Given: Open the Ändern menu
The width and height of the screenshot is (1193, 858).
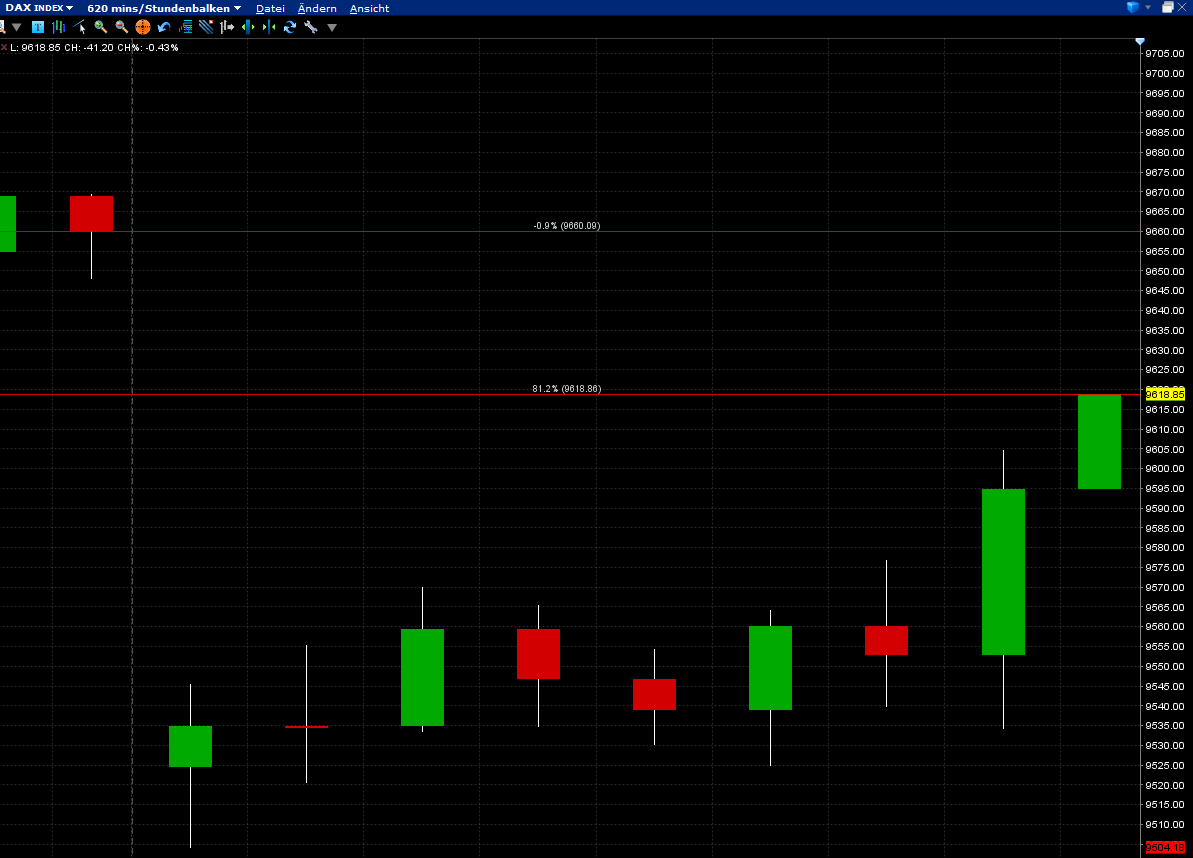Looking at the screenshot, I should point(316,8).
